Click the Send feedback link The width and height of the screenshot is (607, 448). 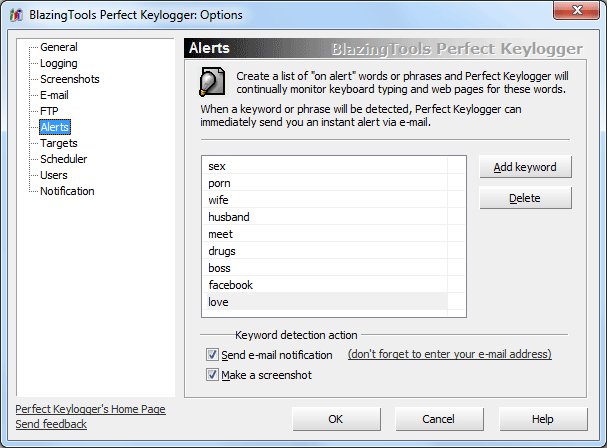click(x=51, y=424)
